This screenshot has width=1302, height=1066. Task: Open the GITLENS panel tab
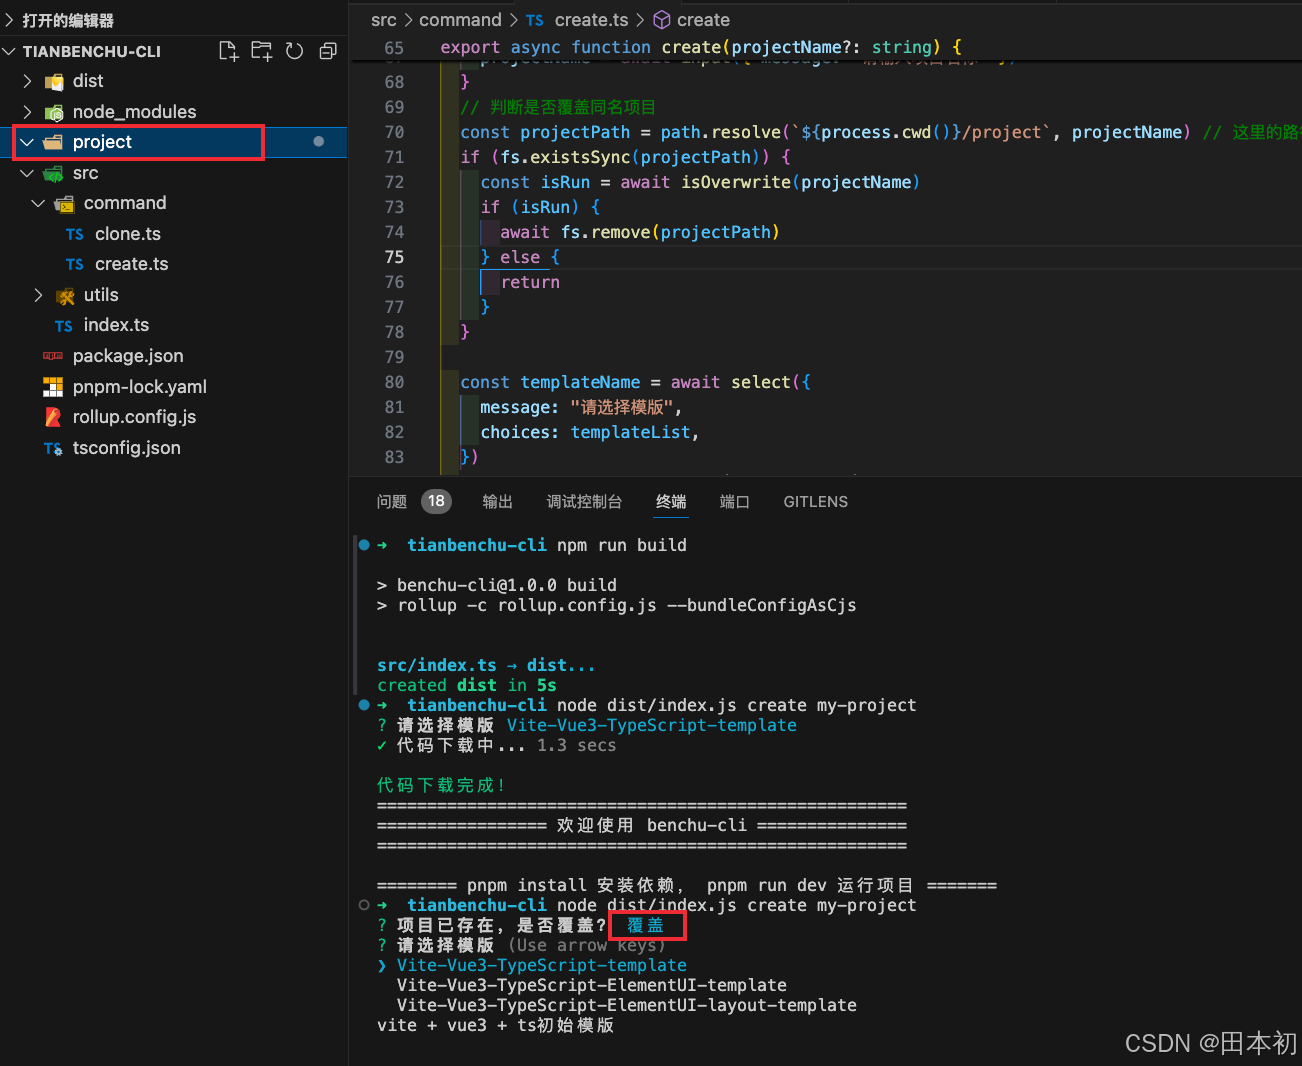pos(816,502)
